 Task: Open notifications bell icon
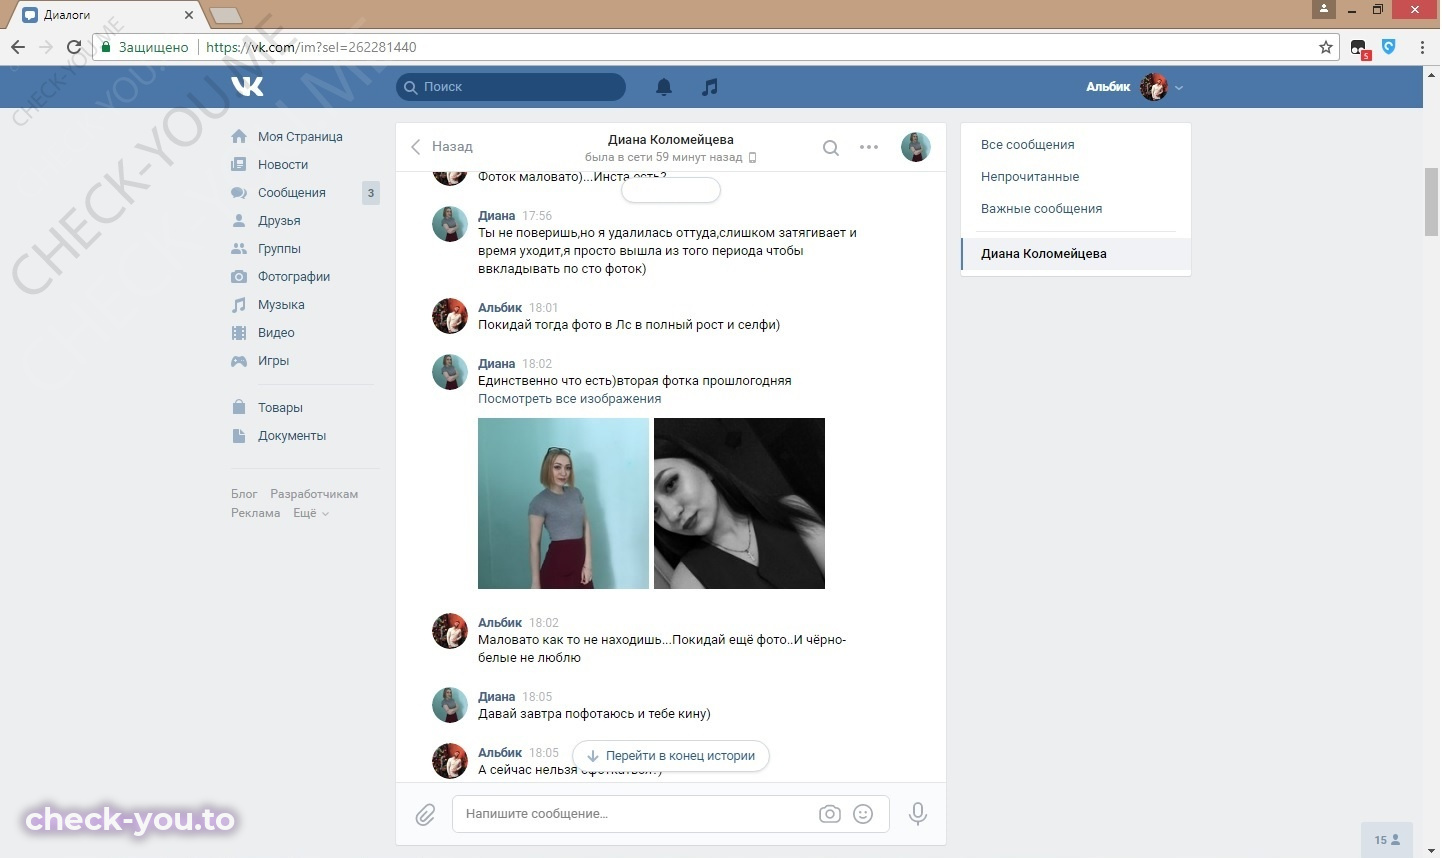pos(664,87)
